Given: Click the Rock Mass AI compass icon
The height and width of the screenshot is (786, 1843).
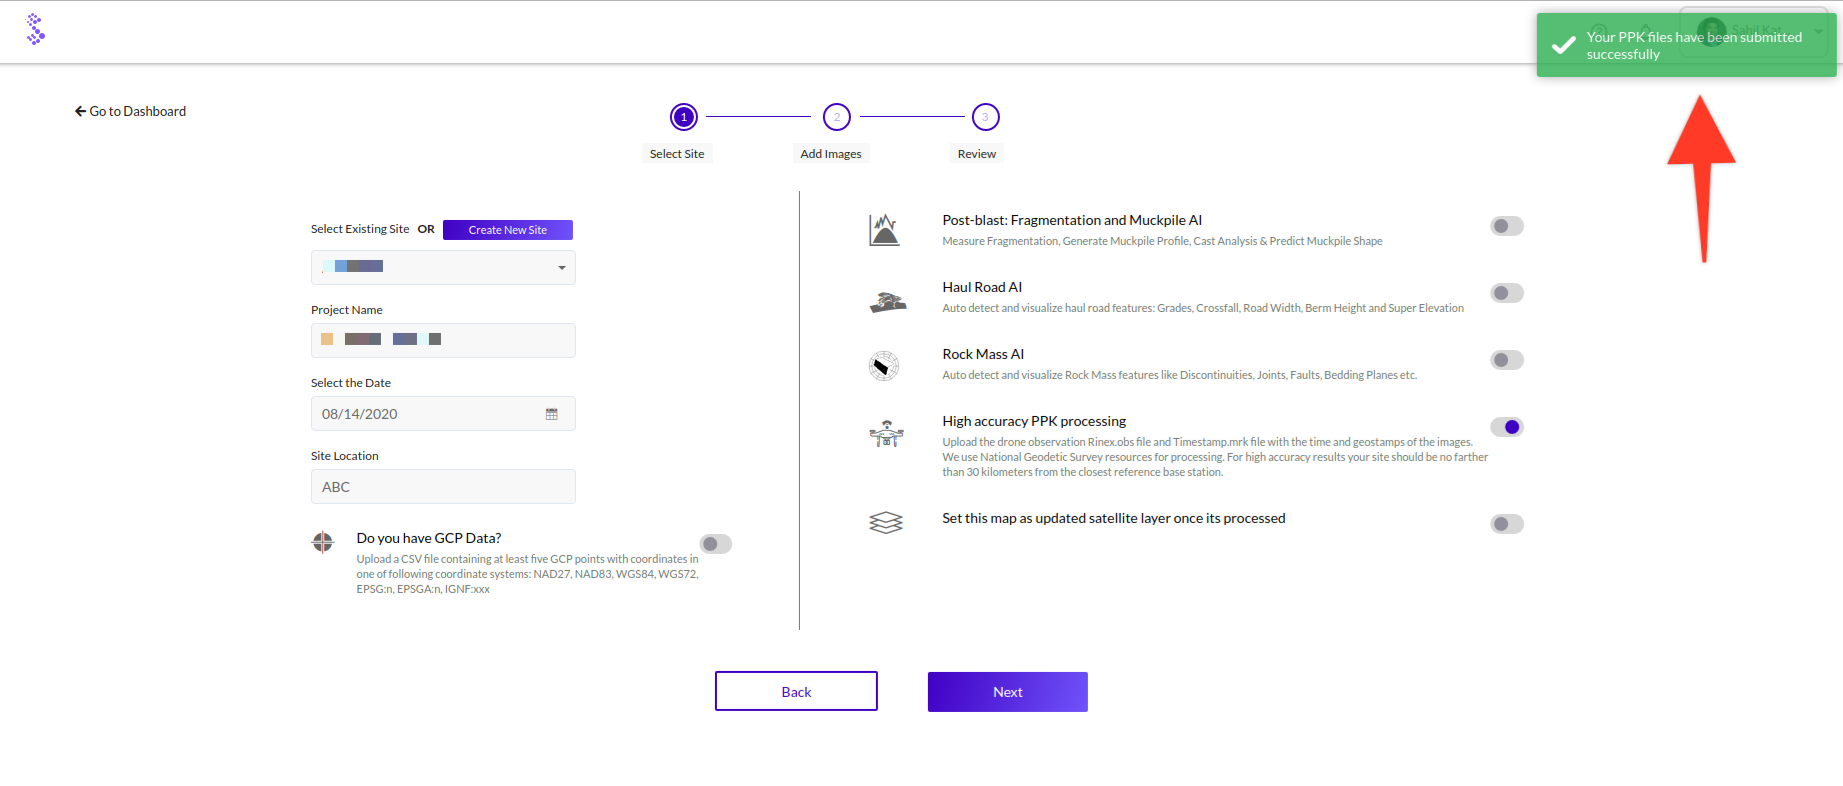Looking at the screenshot, I should coord(884,366).
